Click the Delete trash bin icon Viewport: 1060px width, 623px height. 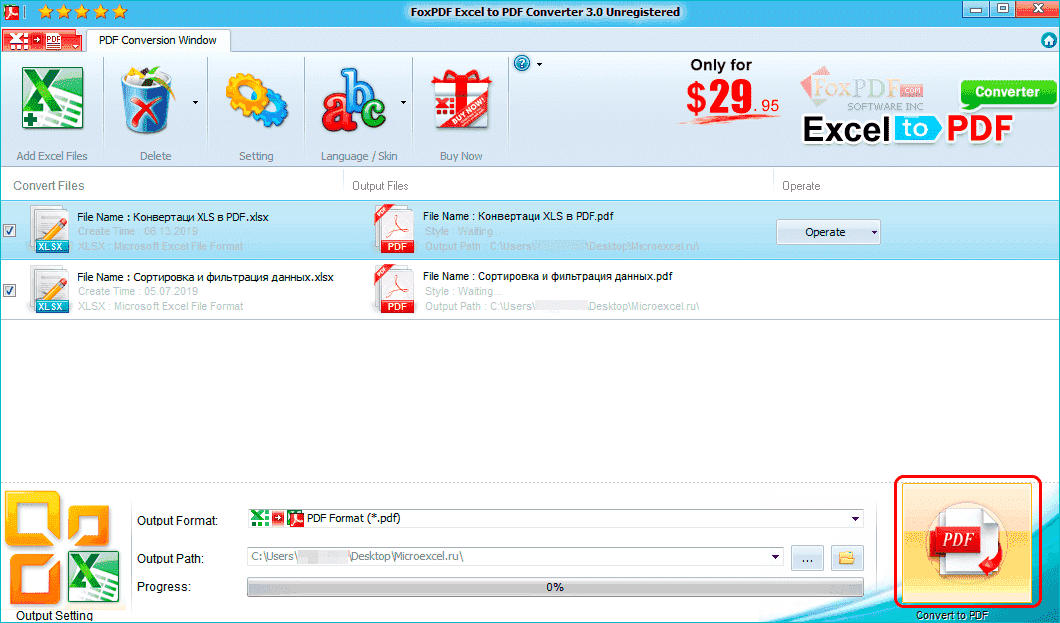[153, 100]
